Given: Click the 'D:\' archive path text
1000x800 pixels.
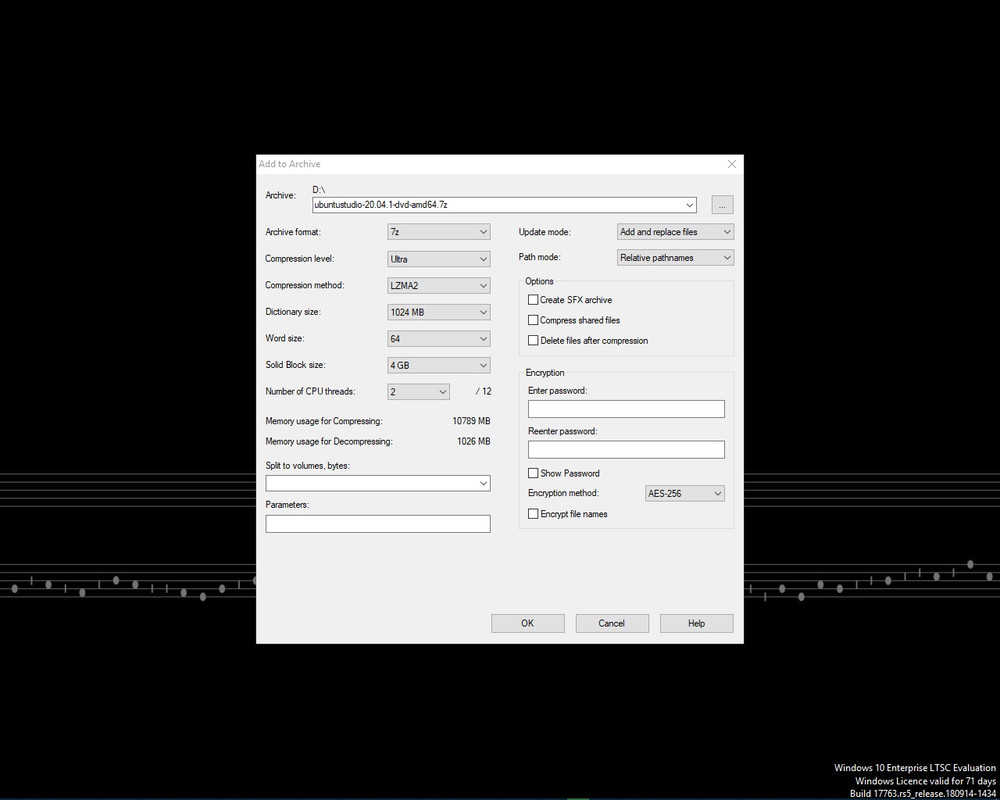Looking at the screenshot, I should tap(318, 189).
